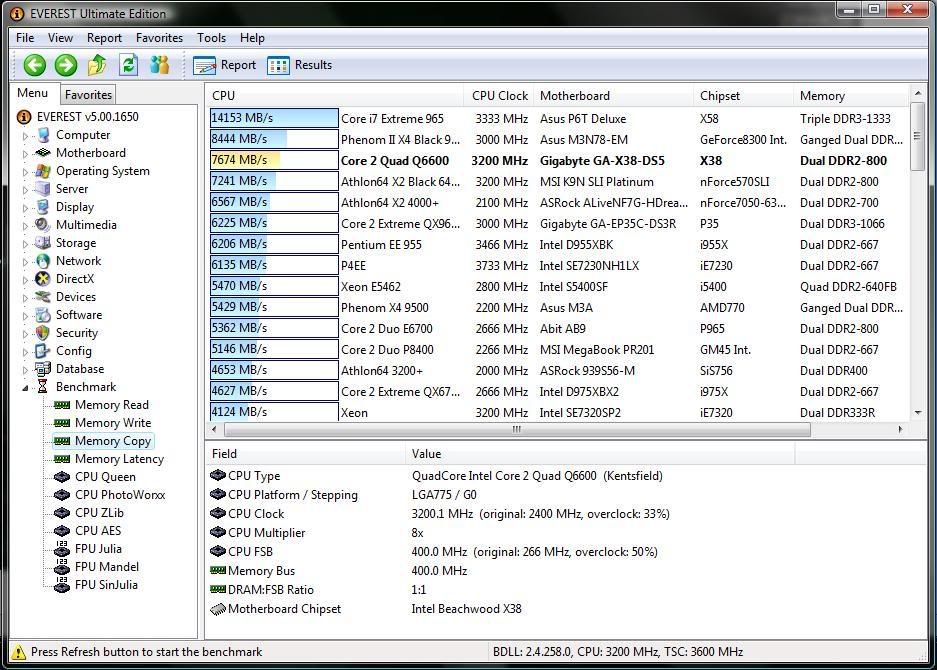
Task: Select the Computer icon in tree
Action: tap(43, 135)
